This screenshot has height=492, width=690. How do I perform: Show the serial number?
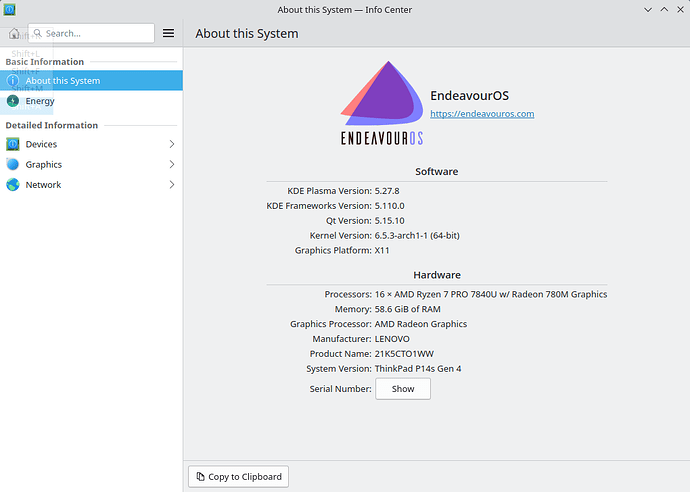coord(403,389)
